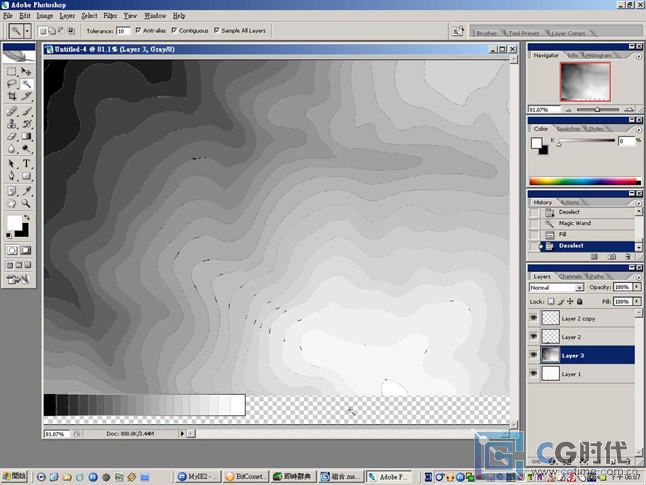This screenshot has height=485, width=646.
Task: Switch to the Swatches tab
Action: [569, 129]
